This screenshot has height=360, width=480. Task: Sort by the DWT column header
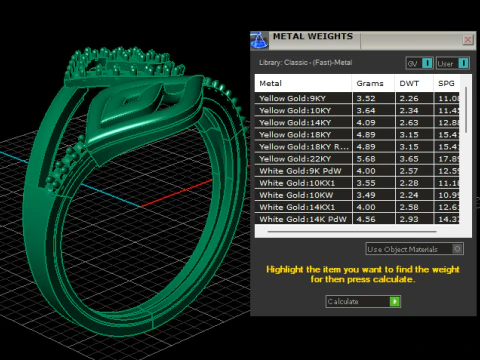coord(414,83)
